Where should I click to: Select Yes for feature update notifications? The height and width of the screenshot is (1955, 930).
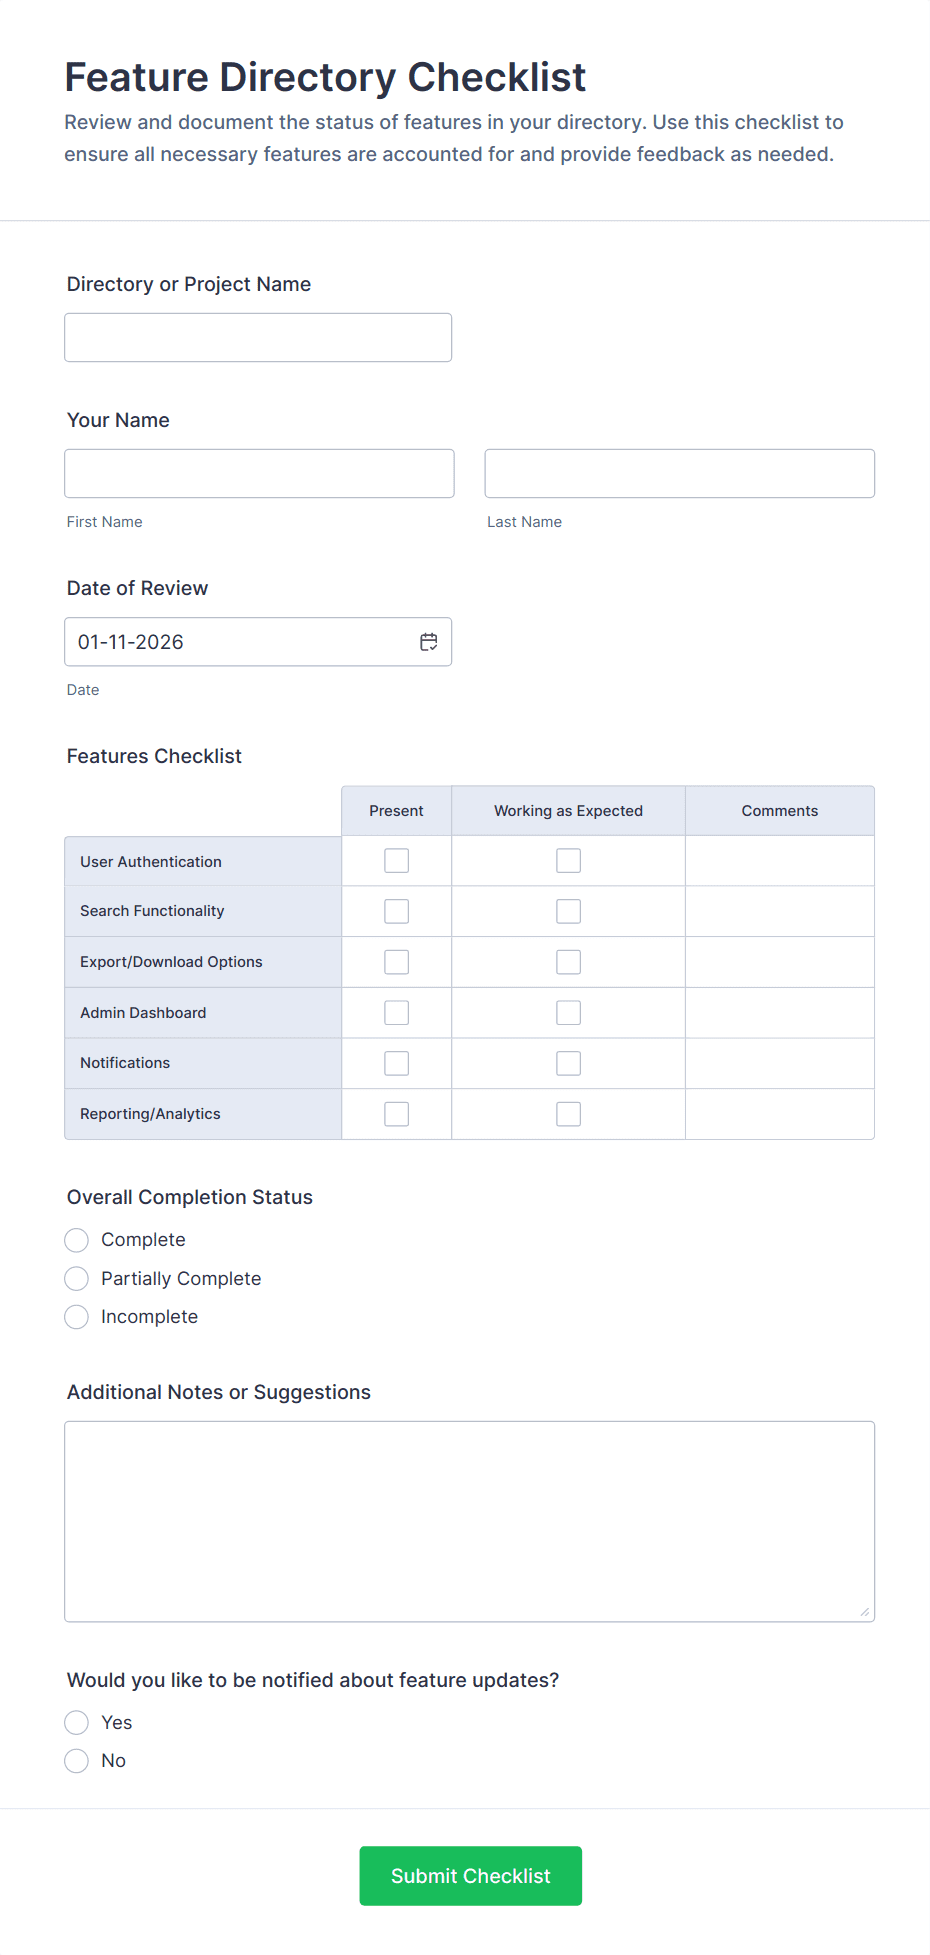77,1722
